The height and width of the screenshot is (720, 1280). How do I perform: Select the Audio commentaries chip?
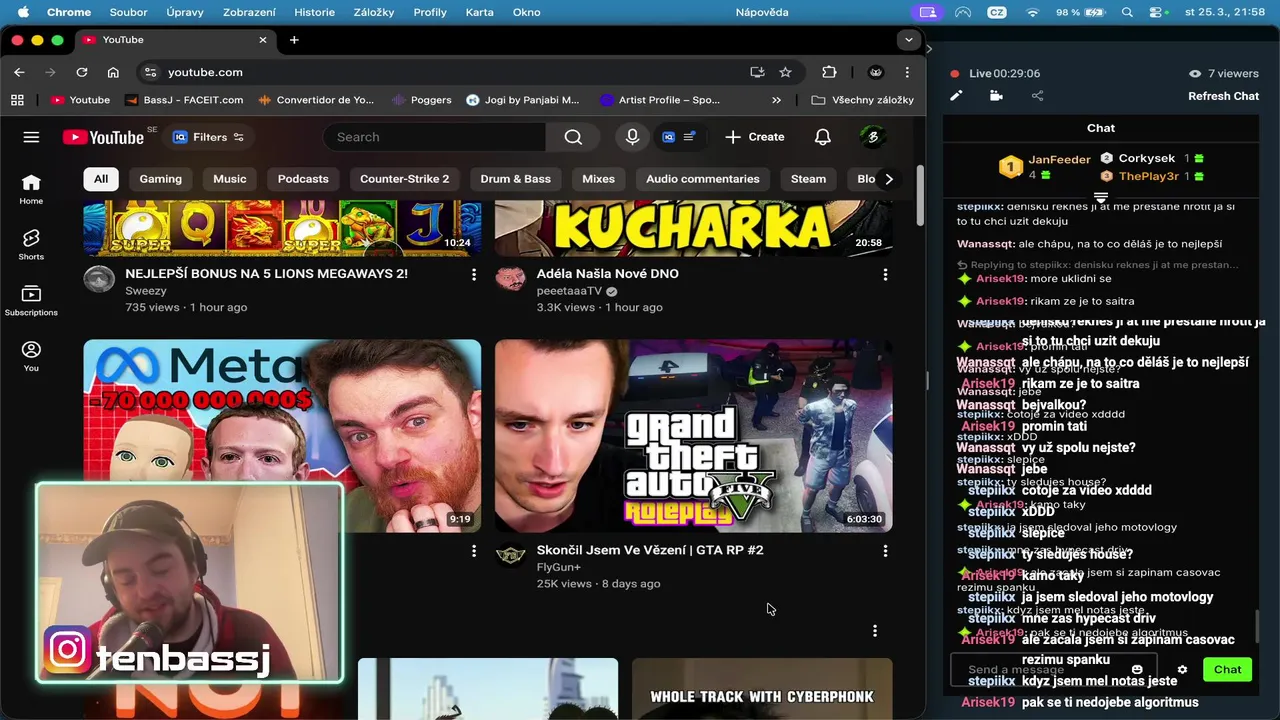tap(702, 179)
